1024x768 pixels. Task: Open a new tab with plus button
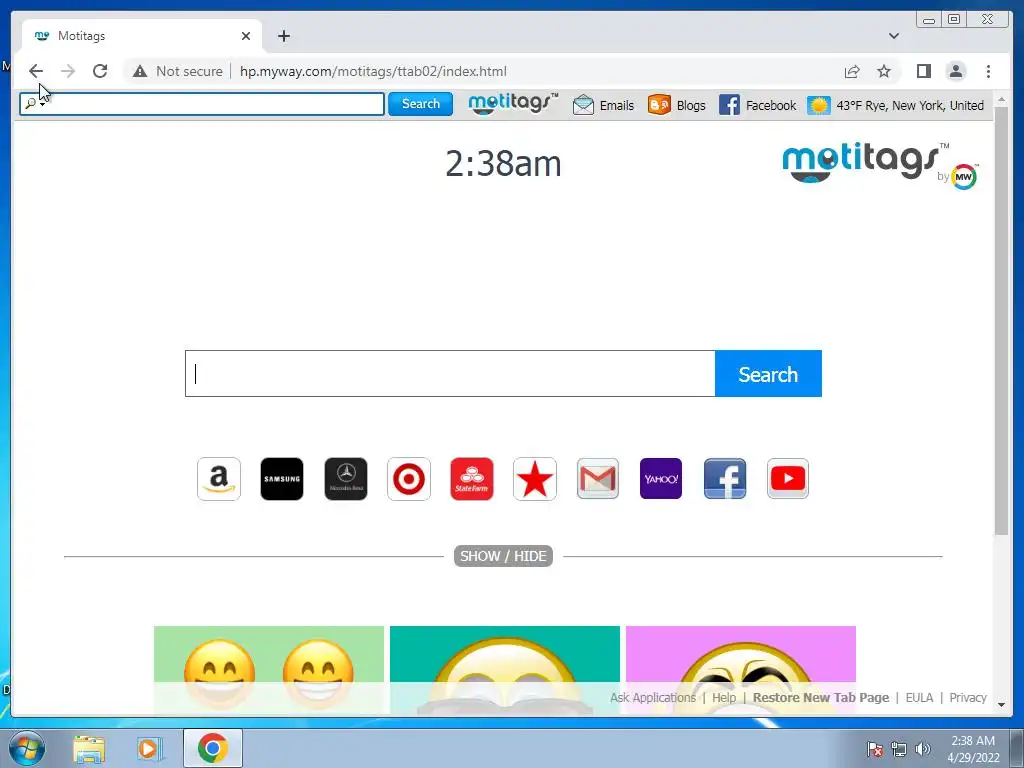(x=283, y=36)
